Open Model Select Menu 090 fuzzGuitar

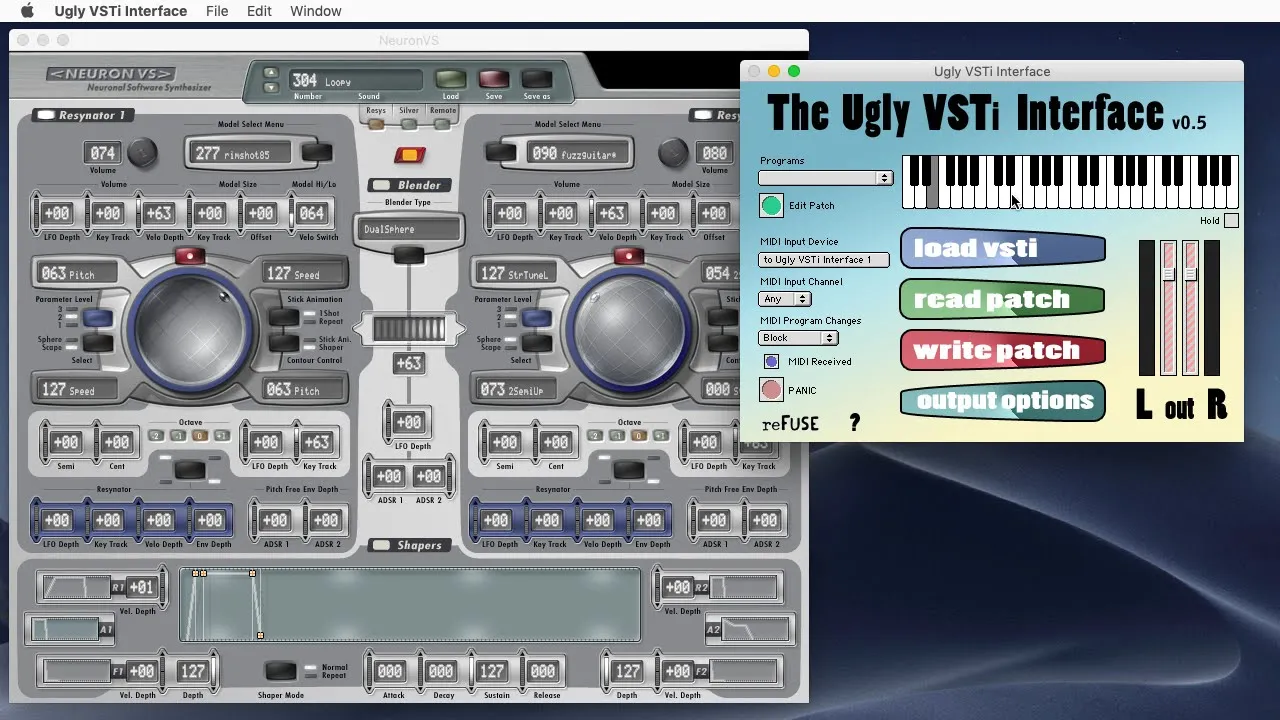tap(580, 153)
